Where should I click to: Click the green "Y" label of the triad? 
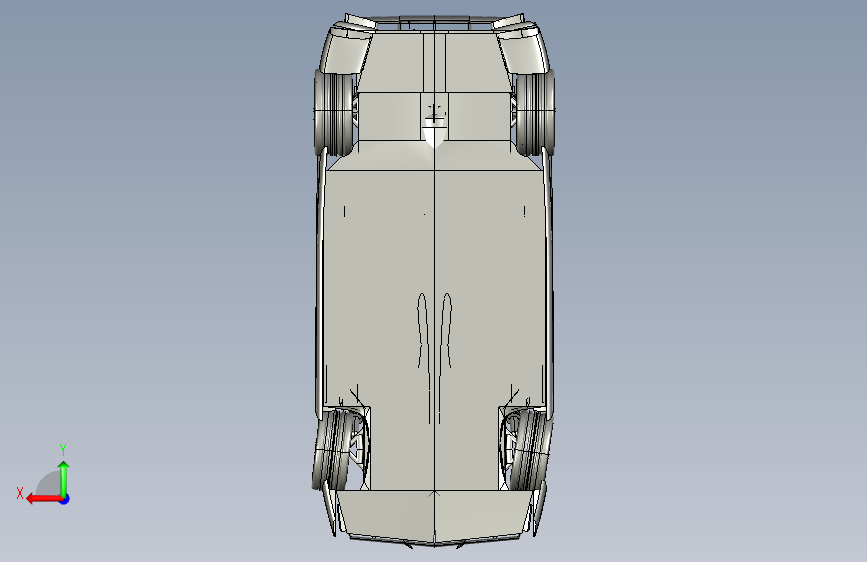click(x=63, y=449)
